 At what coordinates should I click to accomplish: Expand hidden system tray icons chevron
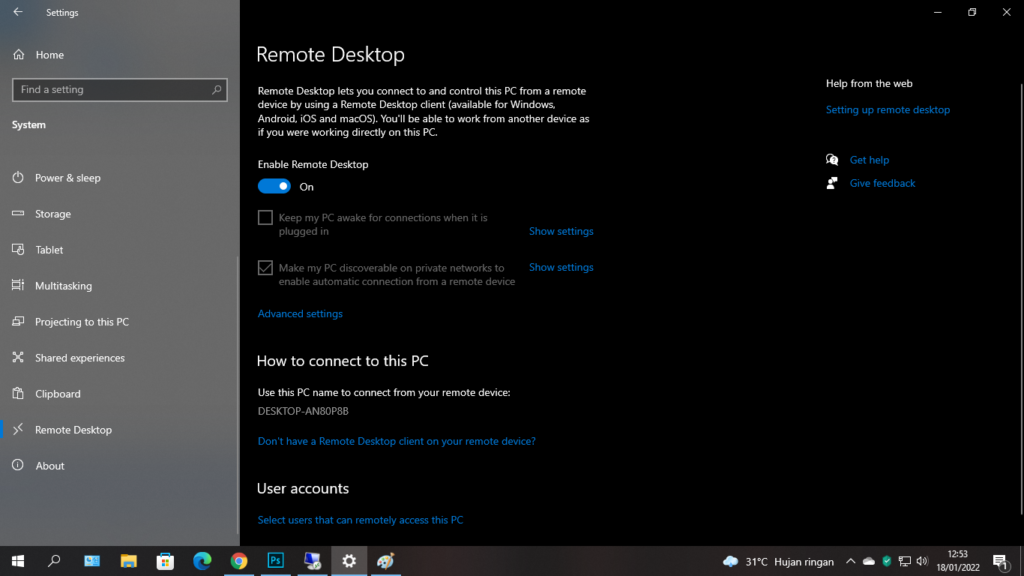point(850,561)
